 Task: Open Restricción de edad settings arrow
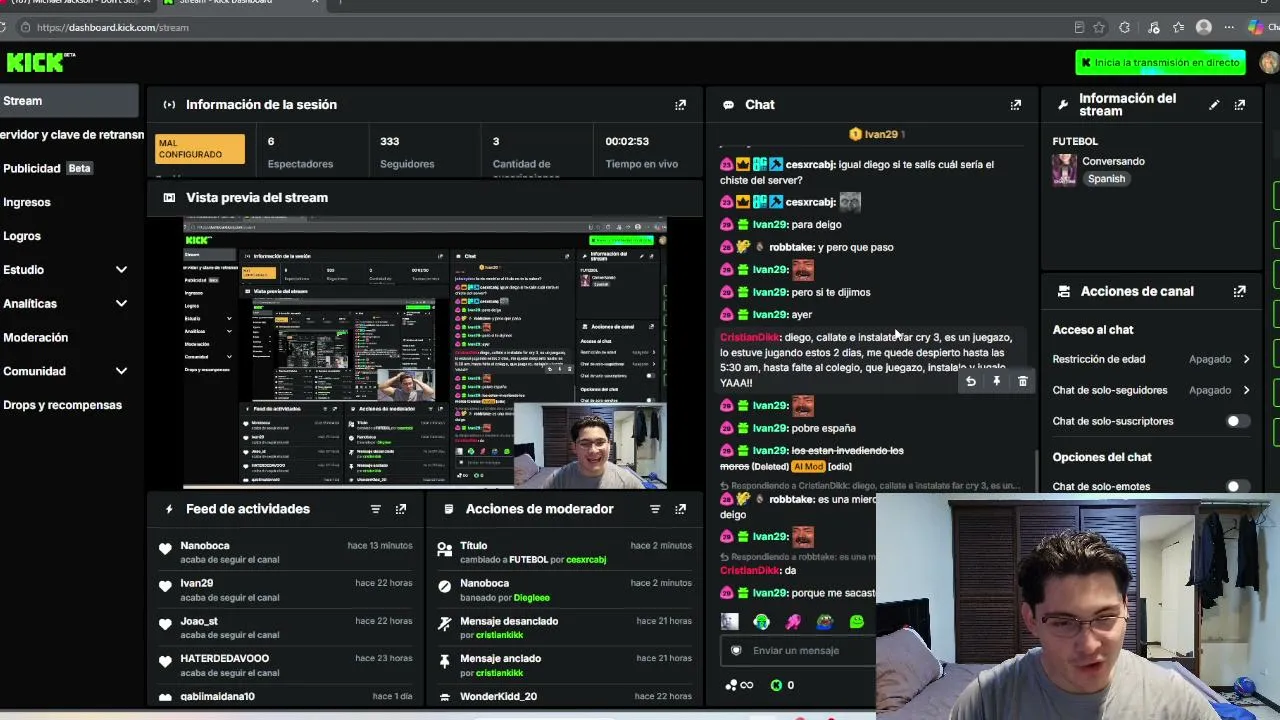click(x=1246, y=359)
